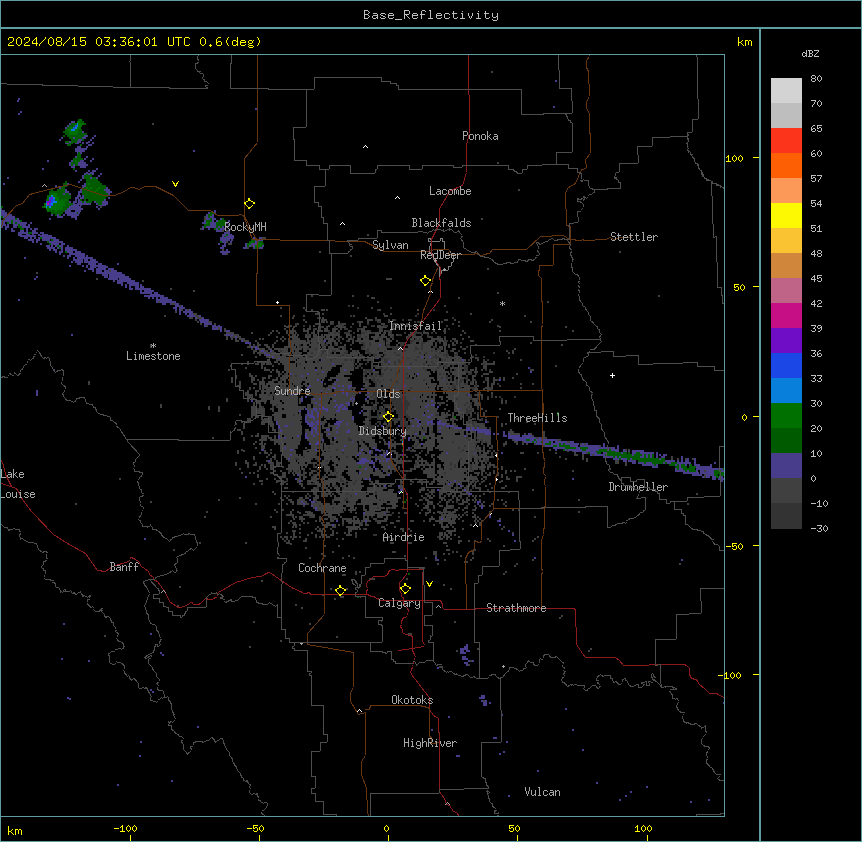Screen dimensions: 862x842
Task: Click the Cochrane town label
Action: pos(322,568)
